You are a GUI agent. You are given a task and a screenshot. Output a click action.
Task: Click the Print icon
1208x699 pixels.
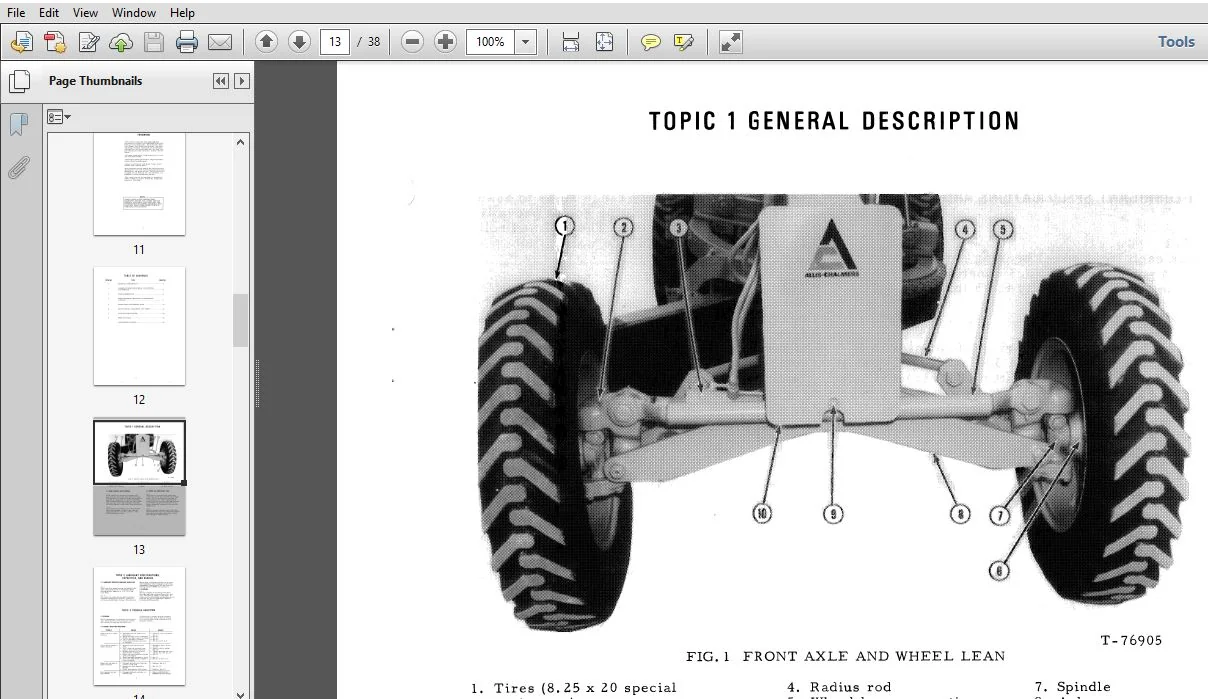coord(187,42)
